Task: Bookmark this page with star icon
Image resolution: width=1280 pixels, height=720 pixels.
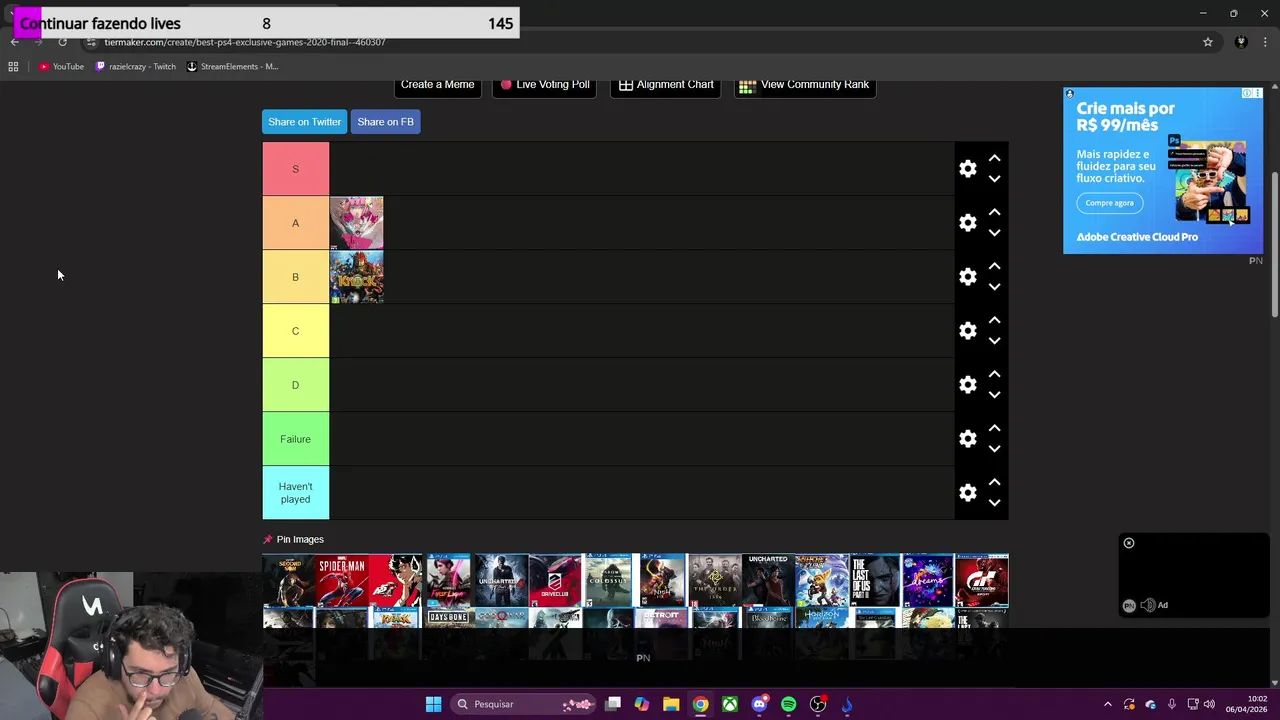Action: click(1208, 42)
